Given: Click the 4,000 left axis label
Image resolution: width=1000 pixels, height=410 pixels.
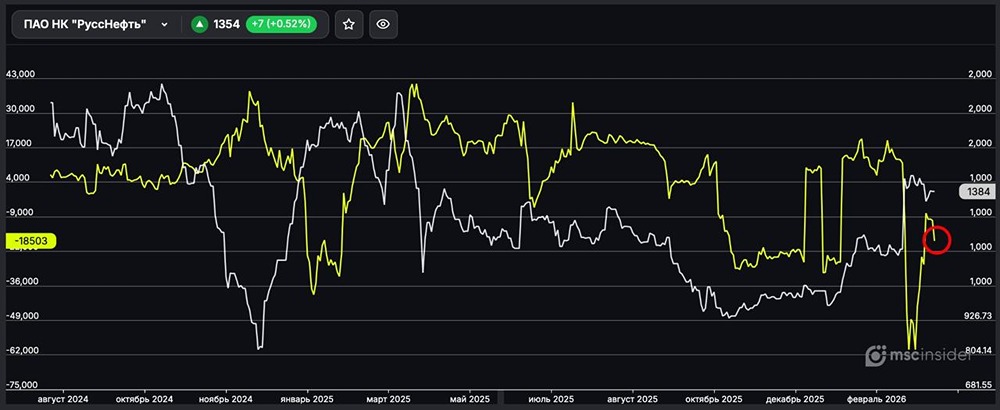Looking at the screenshot, I should 20,178.
